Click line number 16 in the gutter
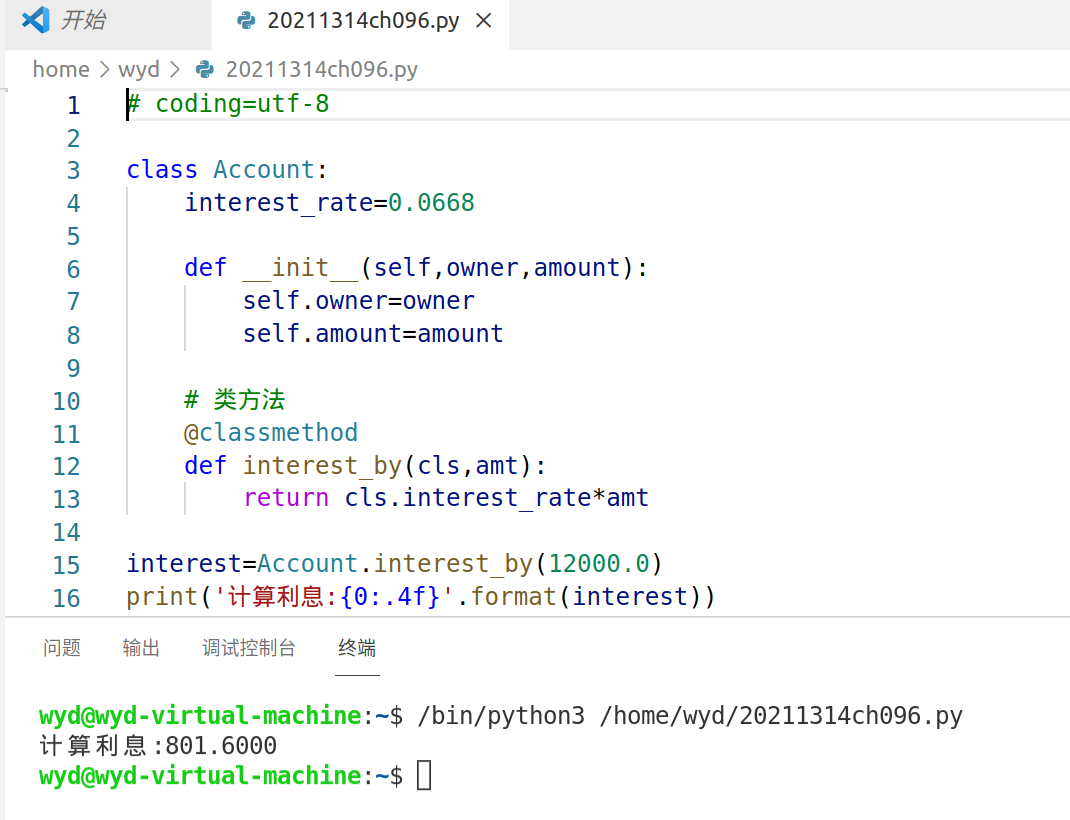 pyautogui.click(x=67, y=598)
